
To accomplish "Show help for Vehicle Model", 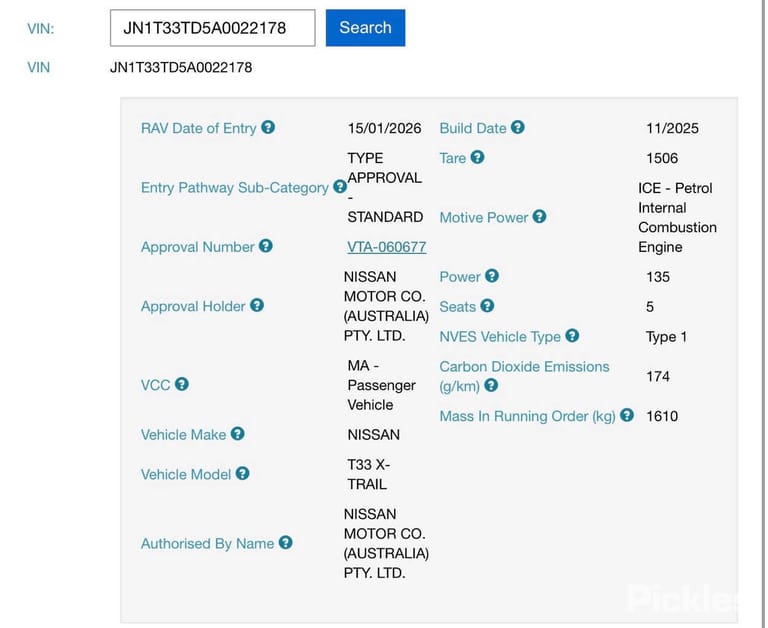I will (242, 473).
